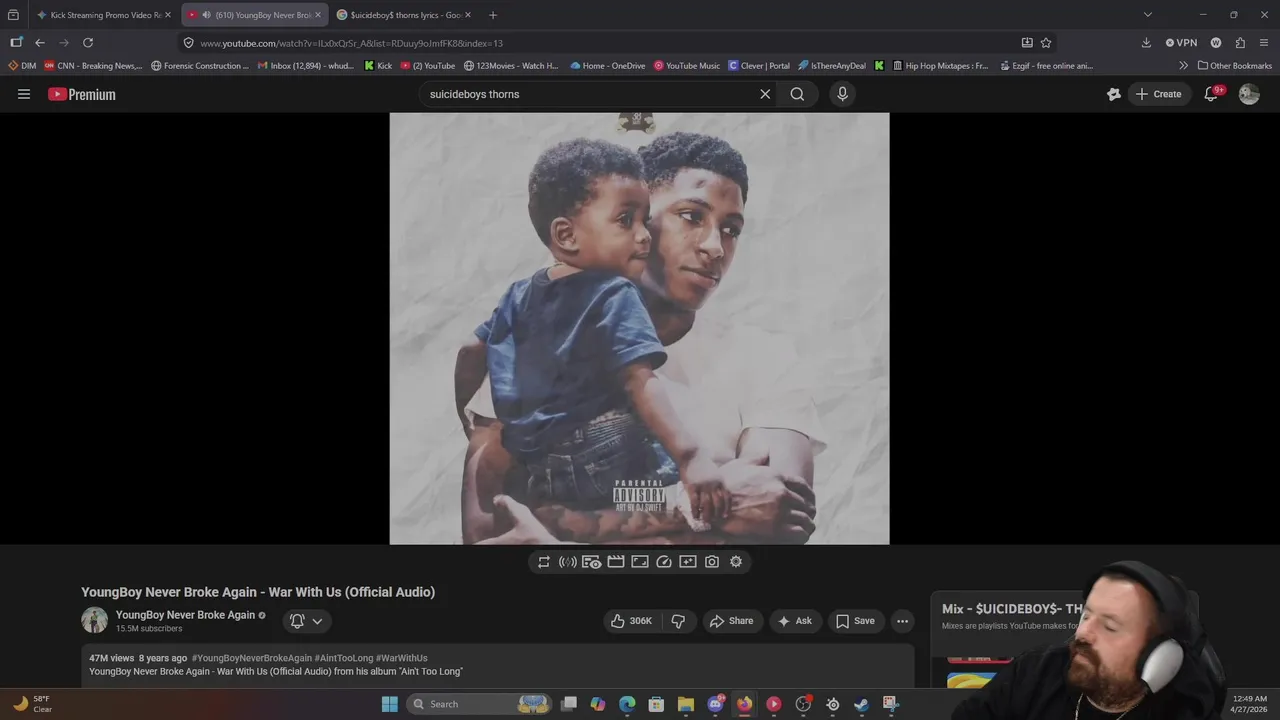Toggle the video filters sparkle icon
The width and height of the screenshot is (1280, 720).
pyautogui.click(x=688, y=562)
